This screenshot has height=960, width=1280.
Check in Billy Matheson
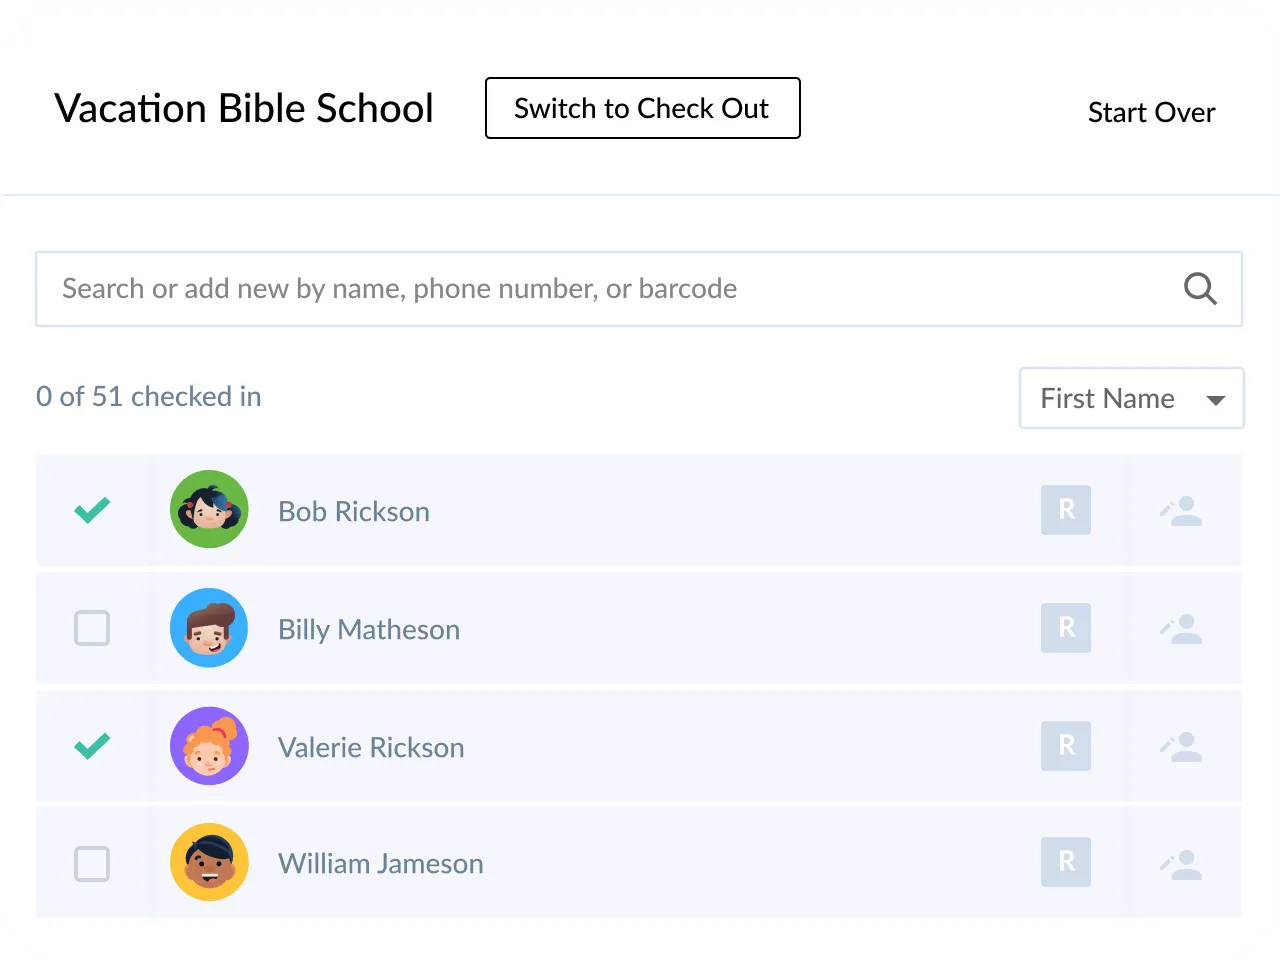click(x=92, y=628)
